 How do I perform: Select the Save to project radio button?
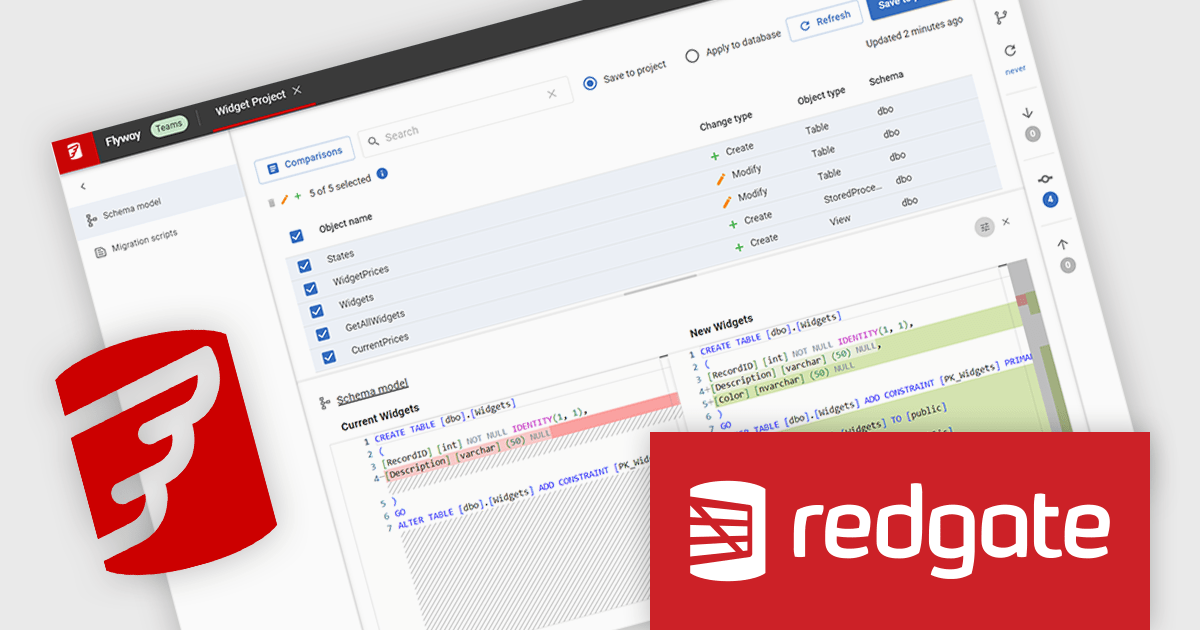pos(590,83)
